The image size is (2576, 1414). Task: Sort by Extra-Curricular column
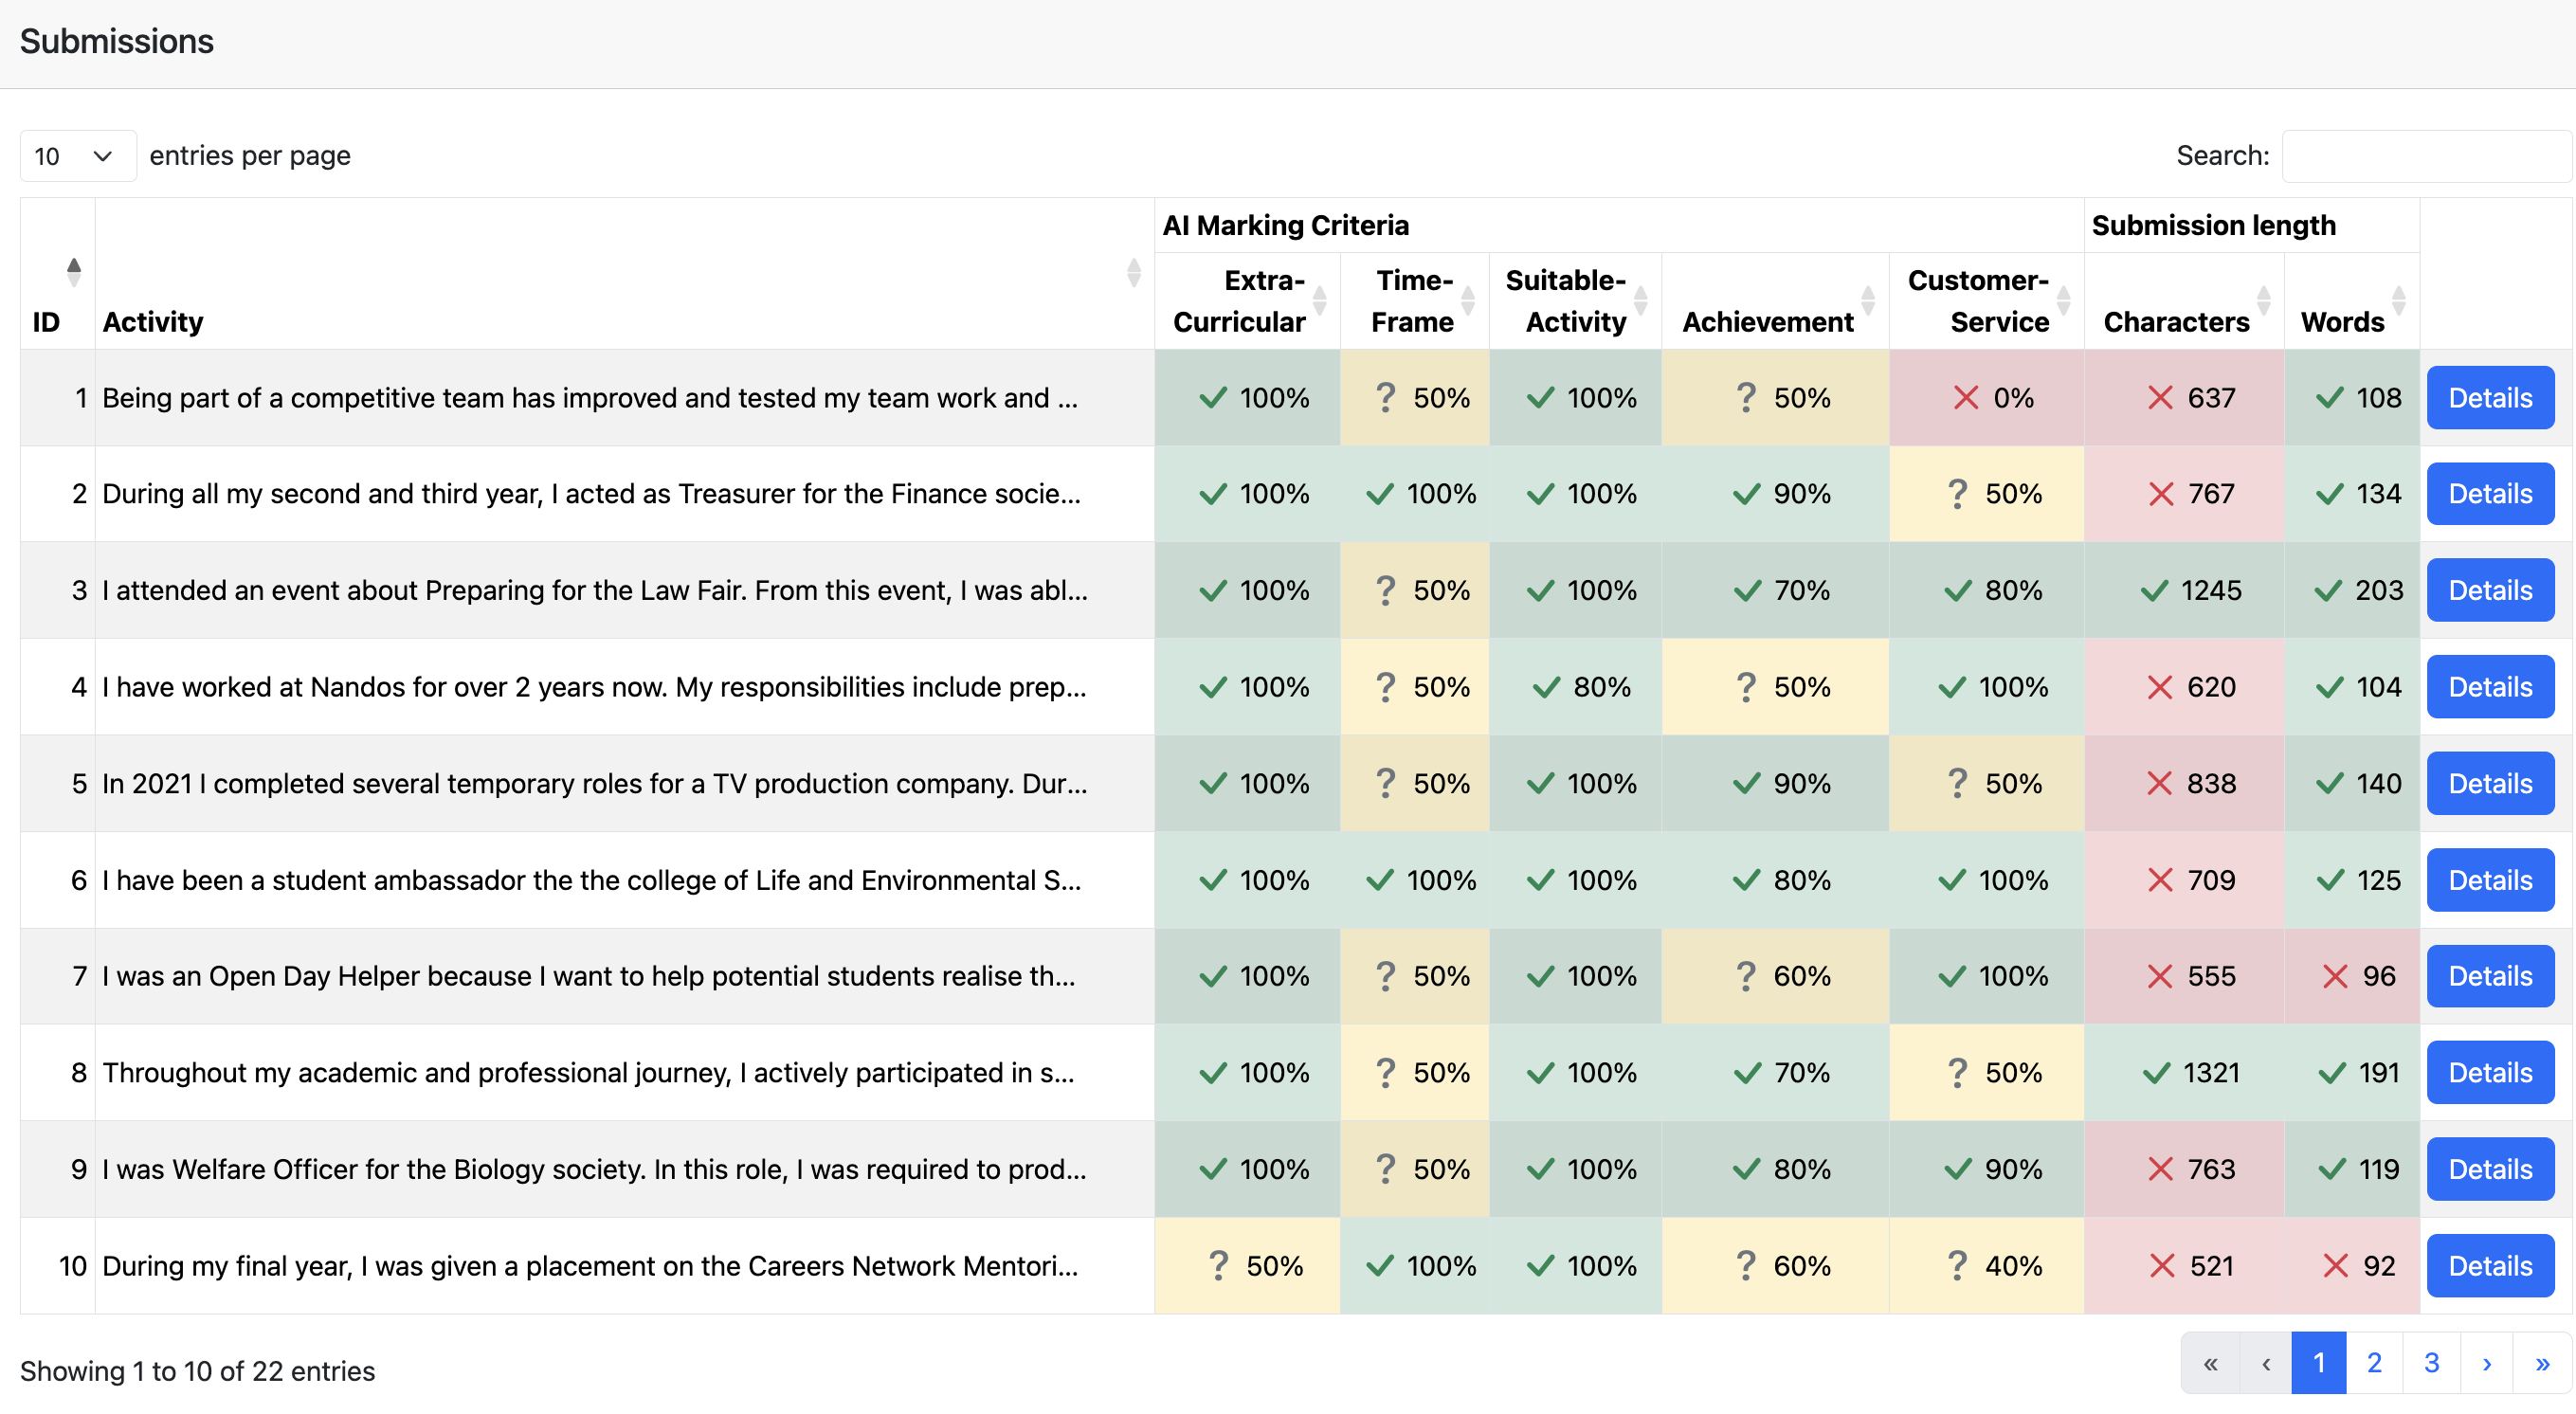coord(1319,300)
